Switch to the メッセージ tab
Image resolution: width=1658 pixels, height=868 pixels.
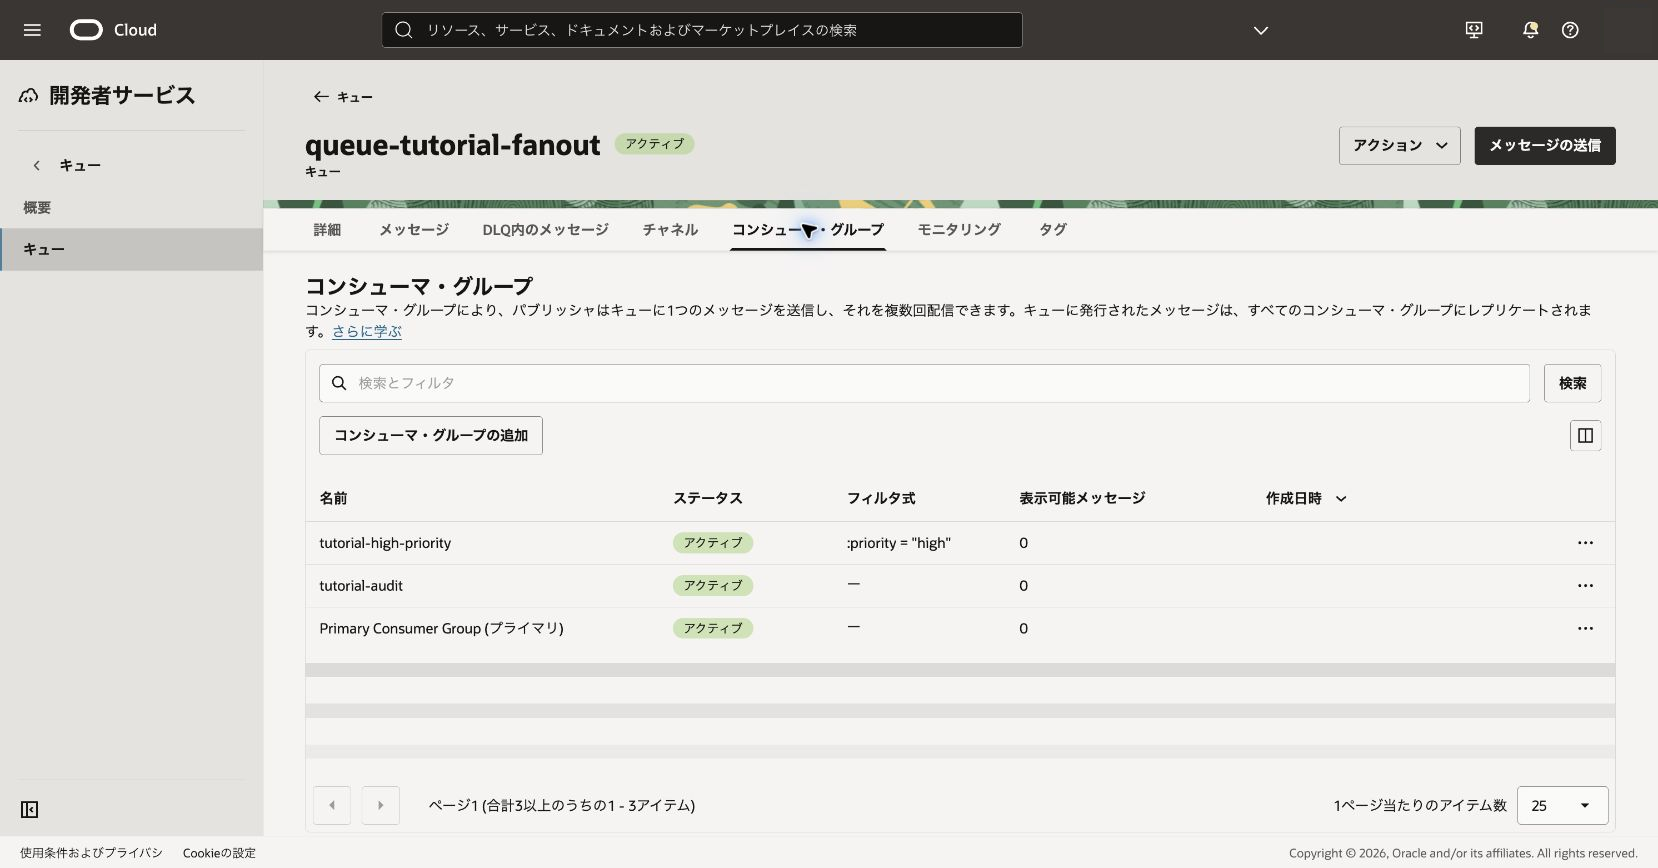pos(414,229)
